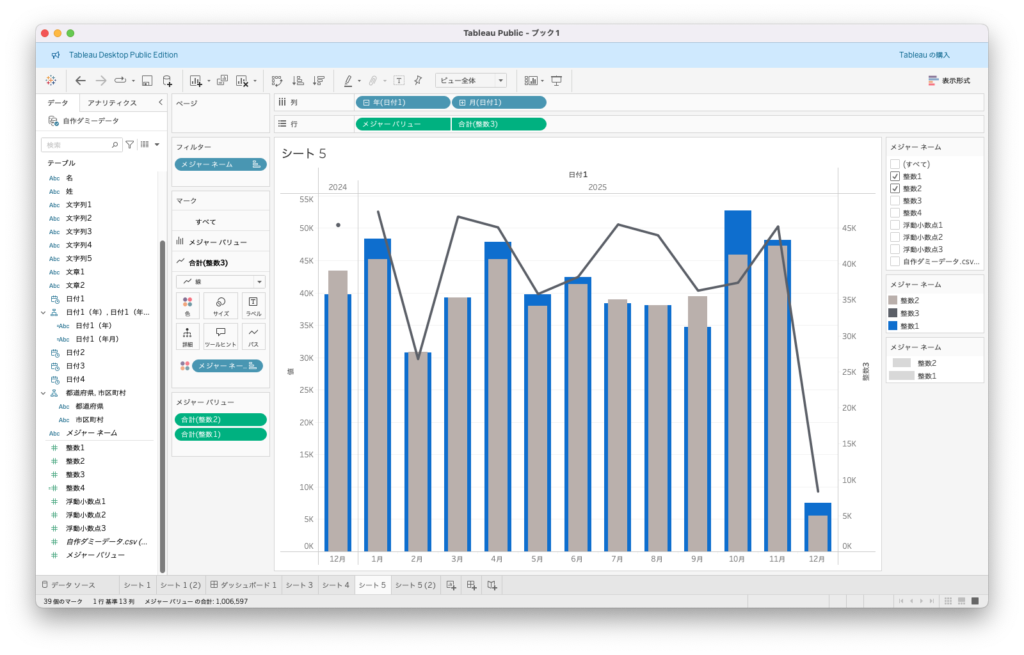The height and width of the screenshot is (655, 1024).
Task: Click the save workbook icon
Action: point(147,80)
